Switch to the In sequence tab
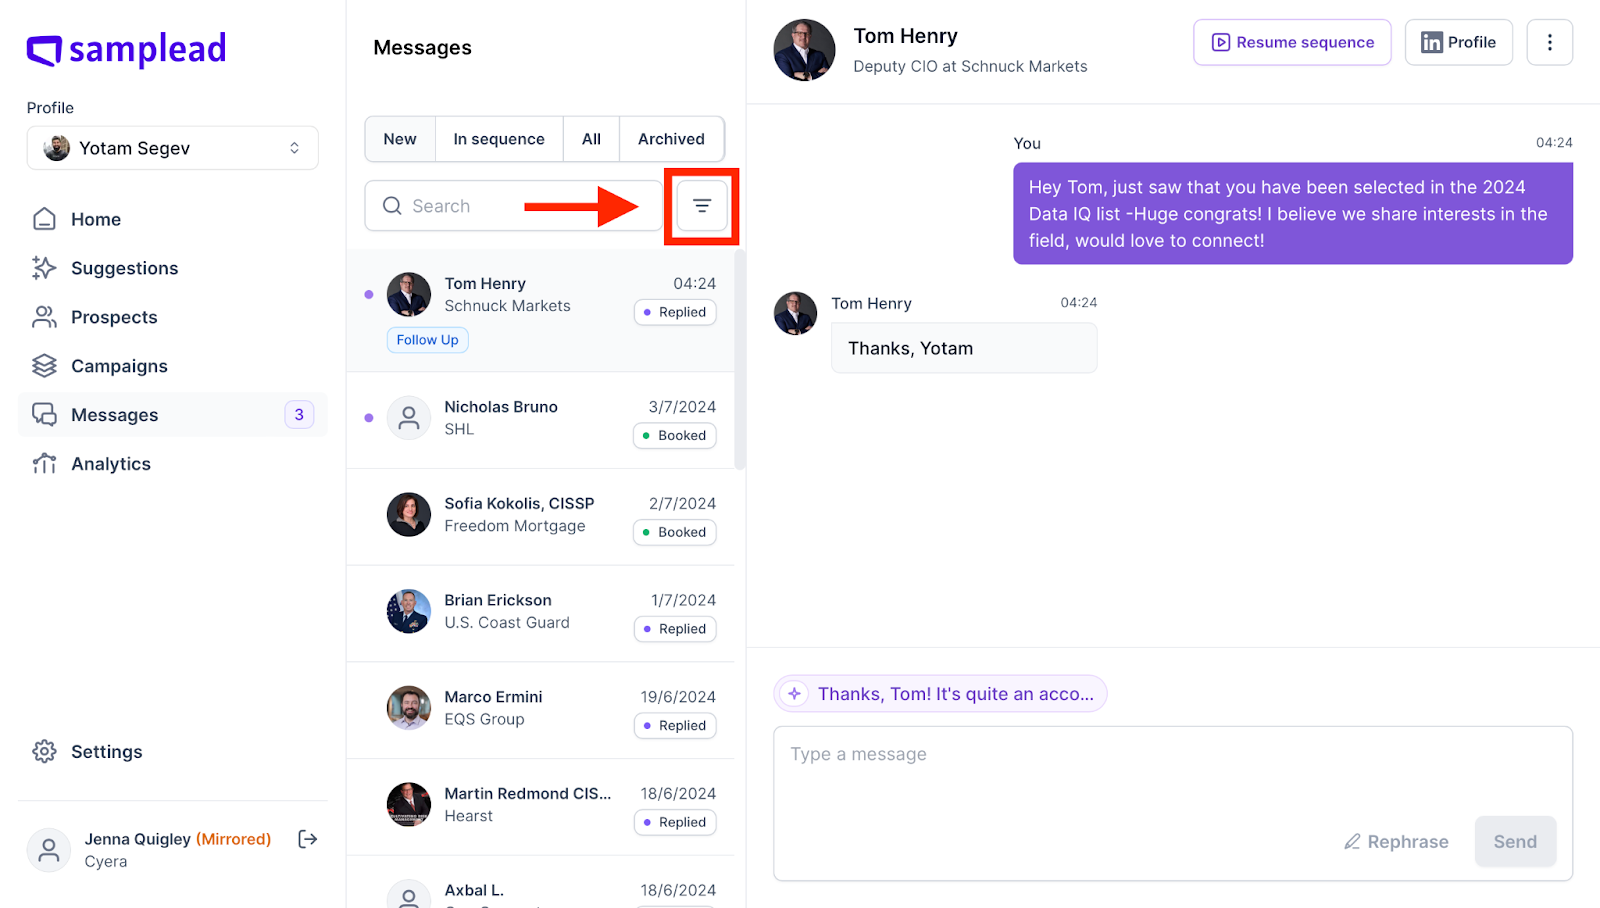Viewport: 1600px width, 908px height. tap(499, 139)
